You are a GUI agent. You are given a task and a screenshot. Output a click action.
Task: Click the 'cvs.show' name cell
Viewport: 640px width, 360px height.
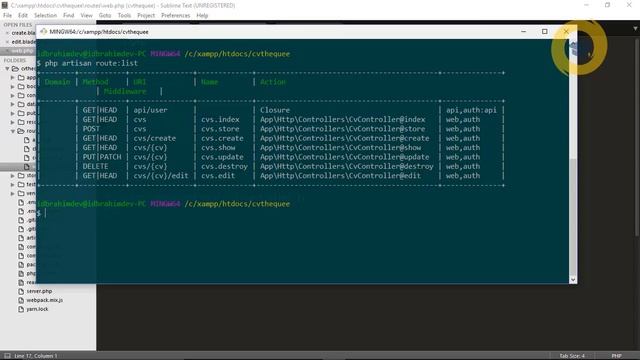(x=218, y=148)
